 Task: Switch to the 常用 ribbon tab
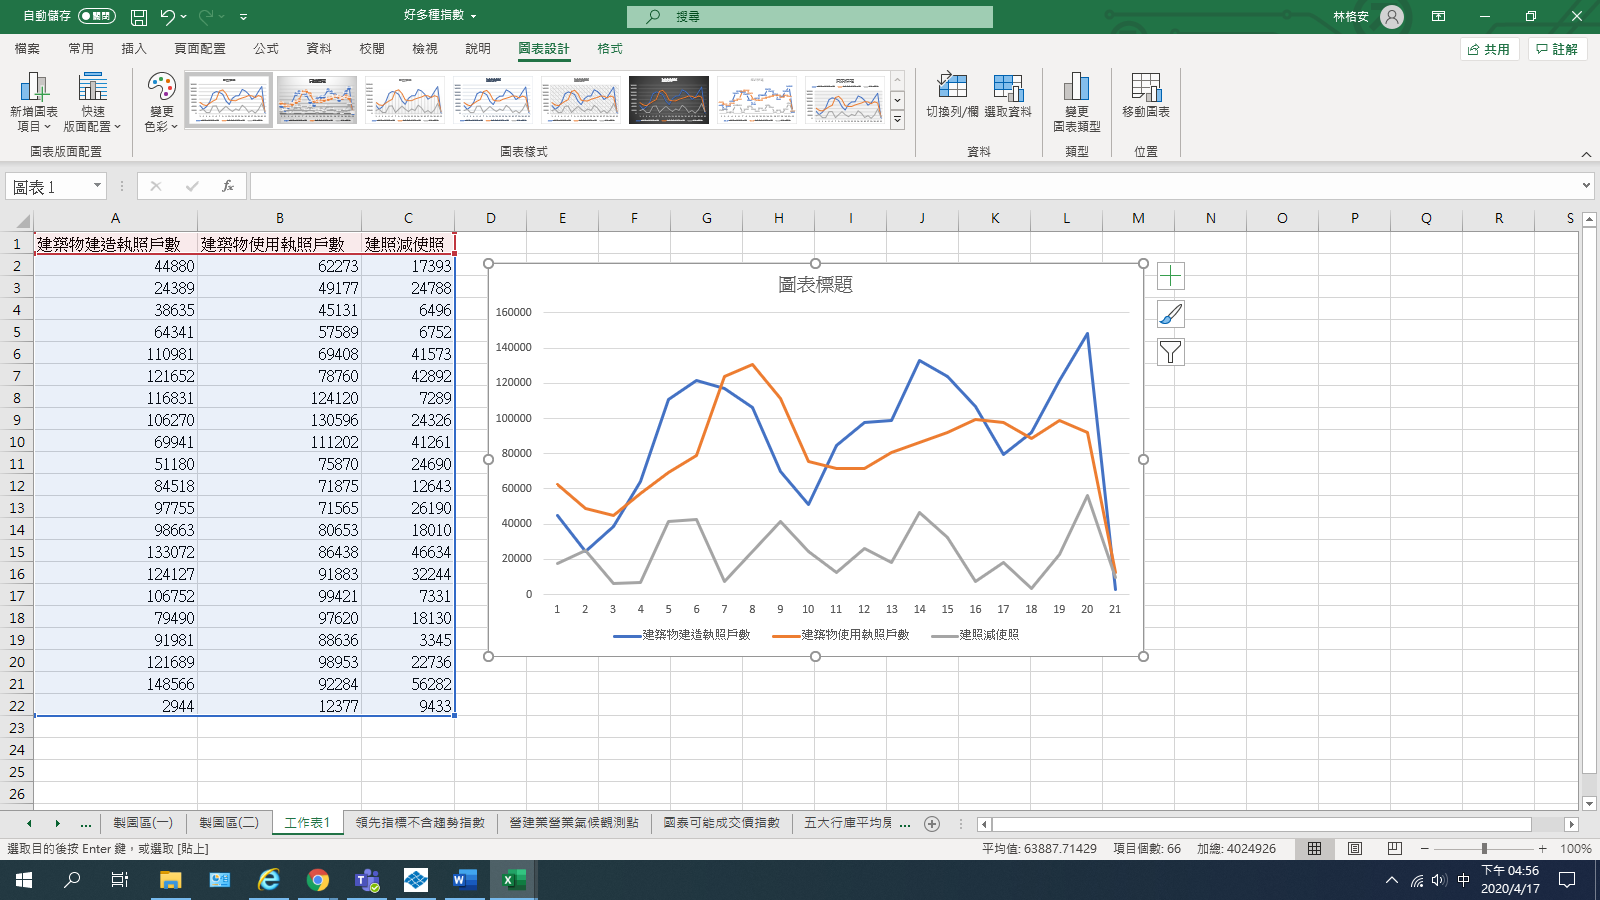tap(81, 49)
